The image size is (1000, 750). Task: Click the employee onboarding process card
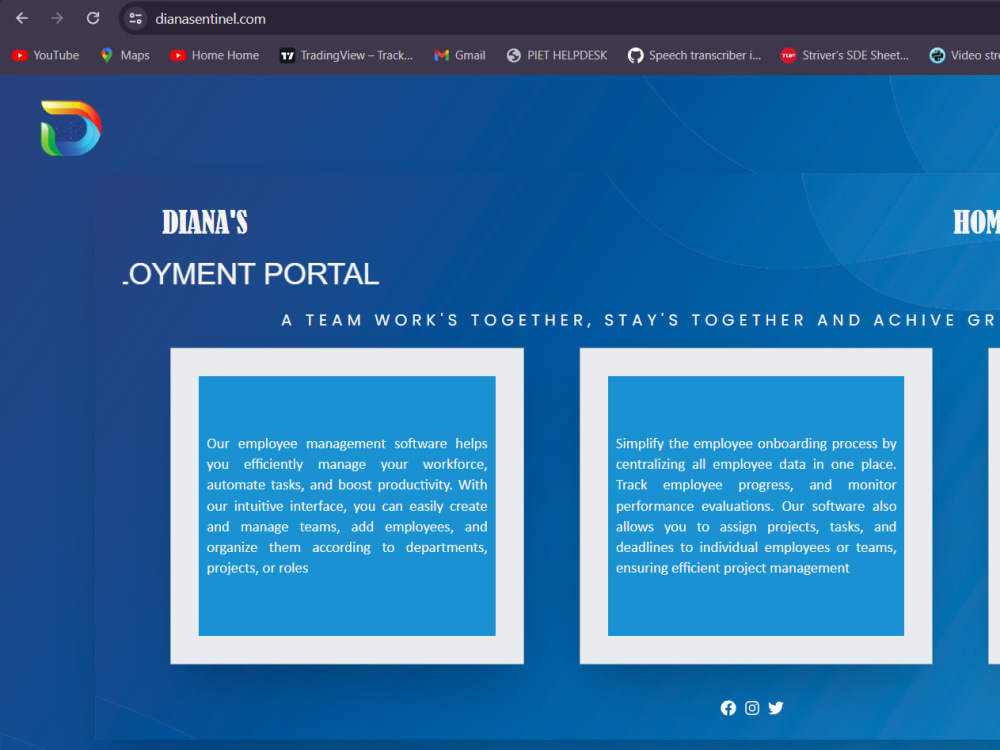756,506
